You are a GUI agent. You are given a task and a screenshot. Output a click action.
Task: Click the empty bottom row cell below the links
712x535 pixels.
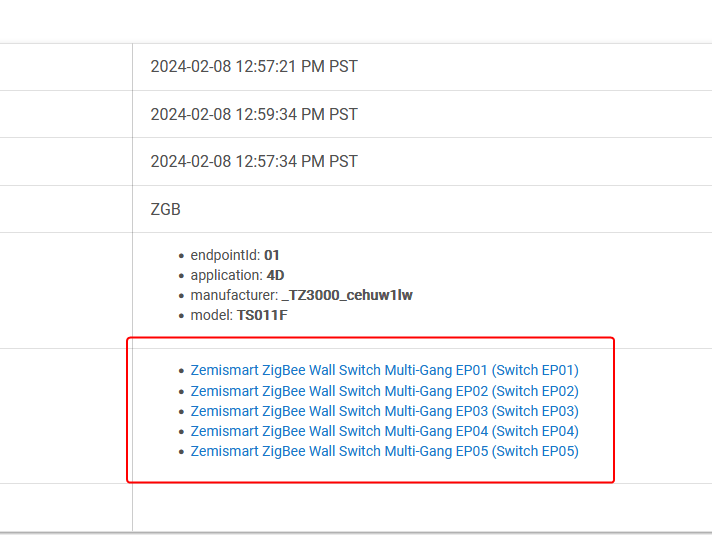422,507
